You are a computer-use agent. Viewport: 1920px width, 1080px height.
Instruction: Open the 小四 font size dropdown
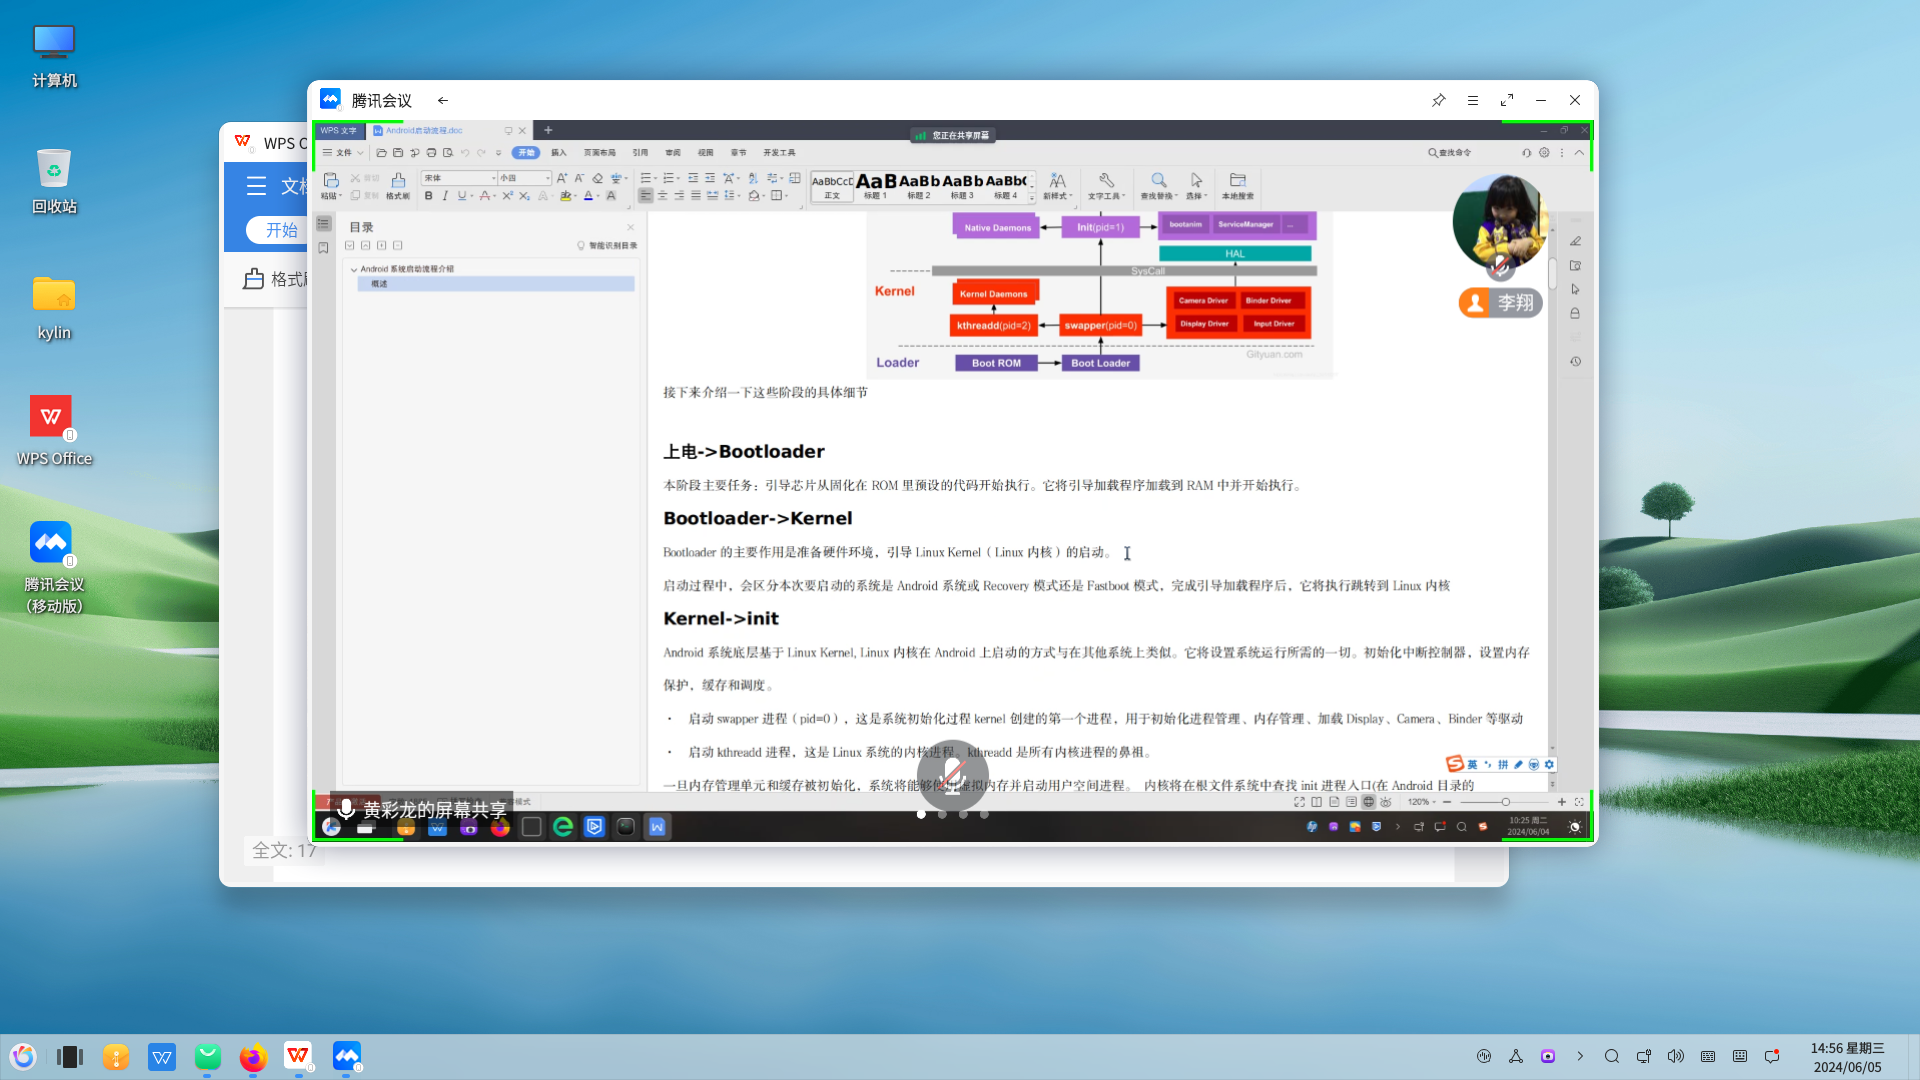coord(547,178)
